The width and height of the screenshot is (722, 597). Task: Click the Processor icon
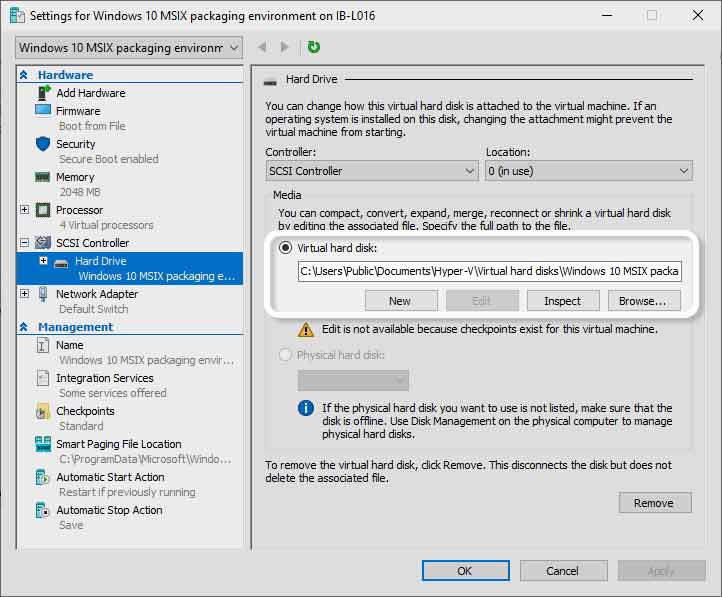click(43, 210)
